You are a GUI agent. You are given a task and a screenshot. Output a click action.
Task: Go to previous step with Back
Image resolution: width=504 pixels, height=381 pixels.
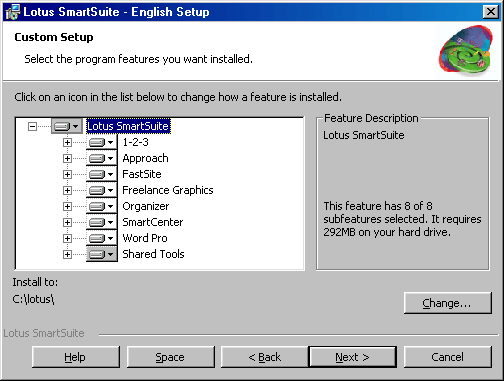click(x=265, y=357)
